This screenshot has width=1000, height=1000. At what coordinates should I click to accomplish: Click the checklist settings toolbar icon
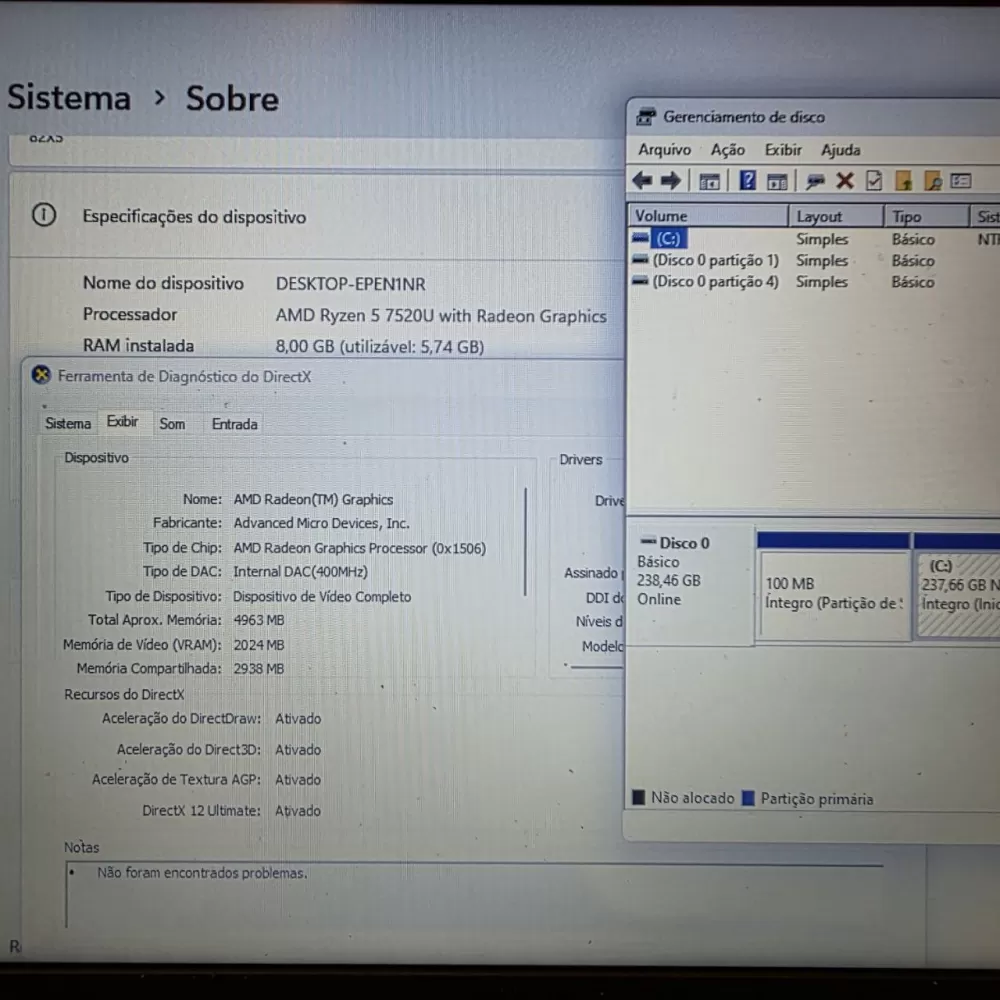click(x=961, y=181)
